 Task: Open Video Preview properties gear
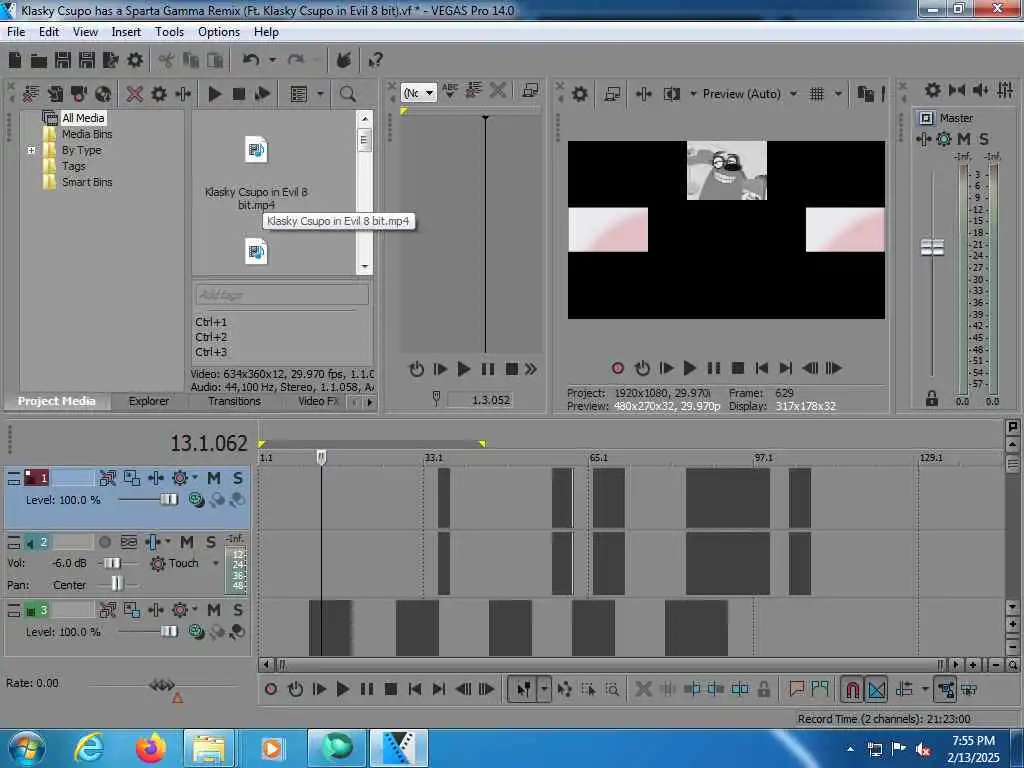pos(579,94)
